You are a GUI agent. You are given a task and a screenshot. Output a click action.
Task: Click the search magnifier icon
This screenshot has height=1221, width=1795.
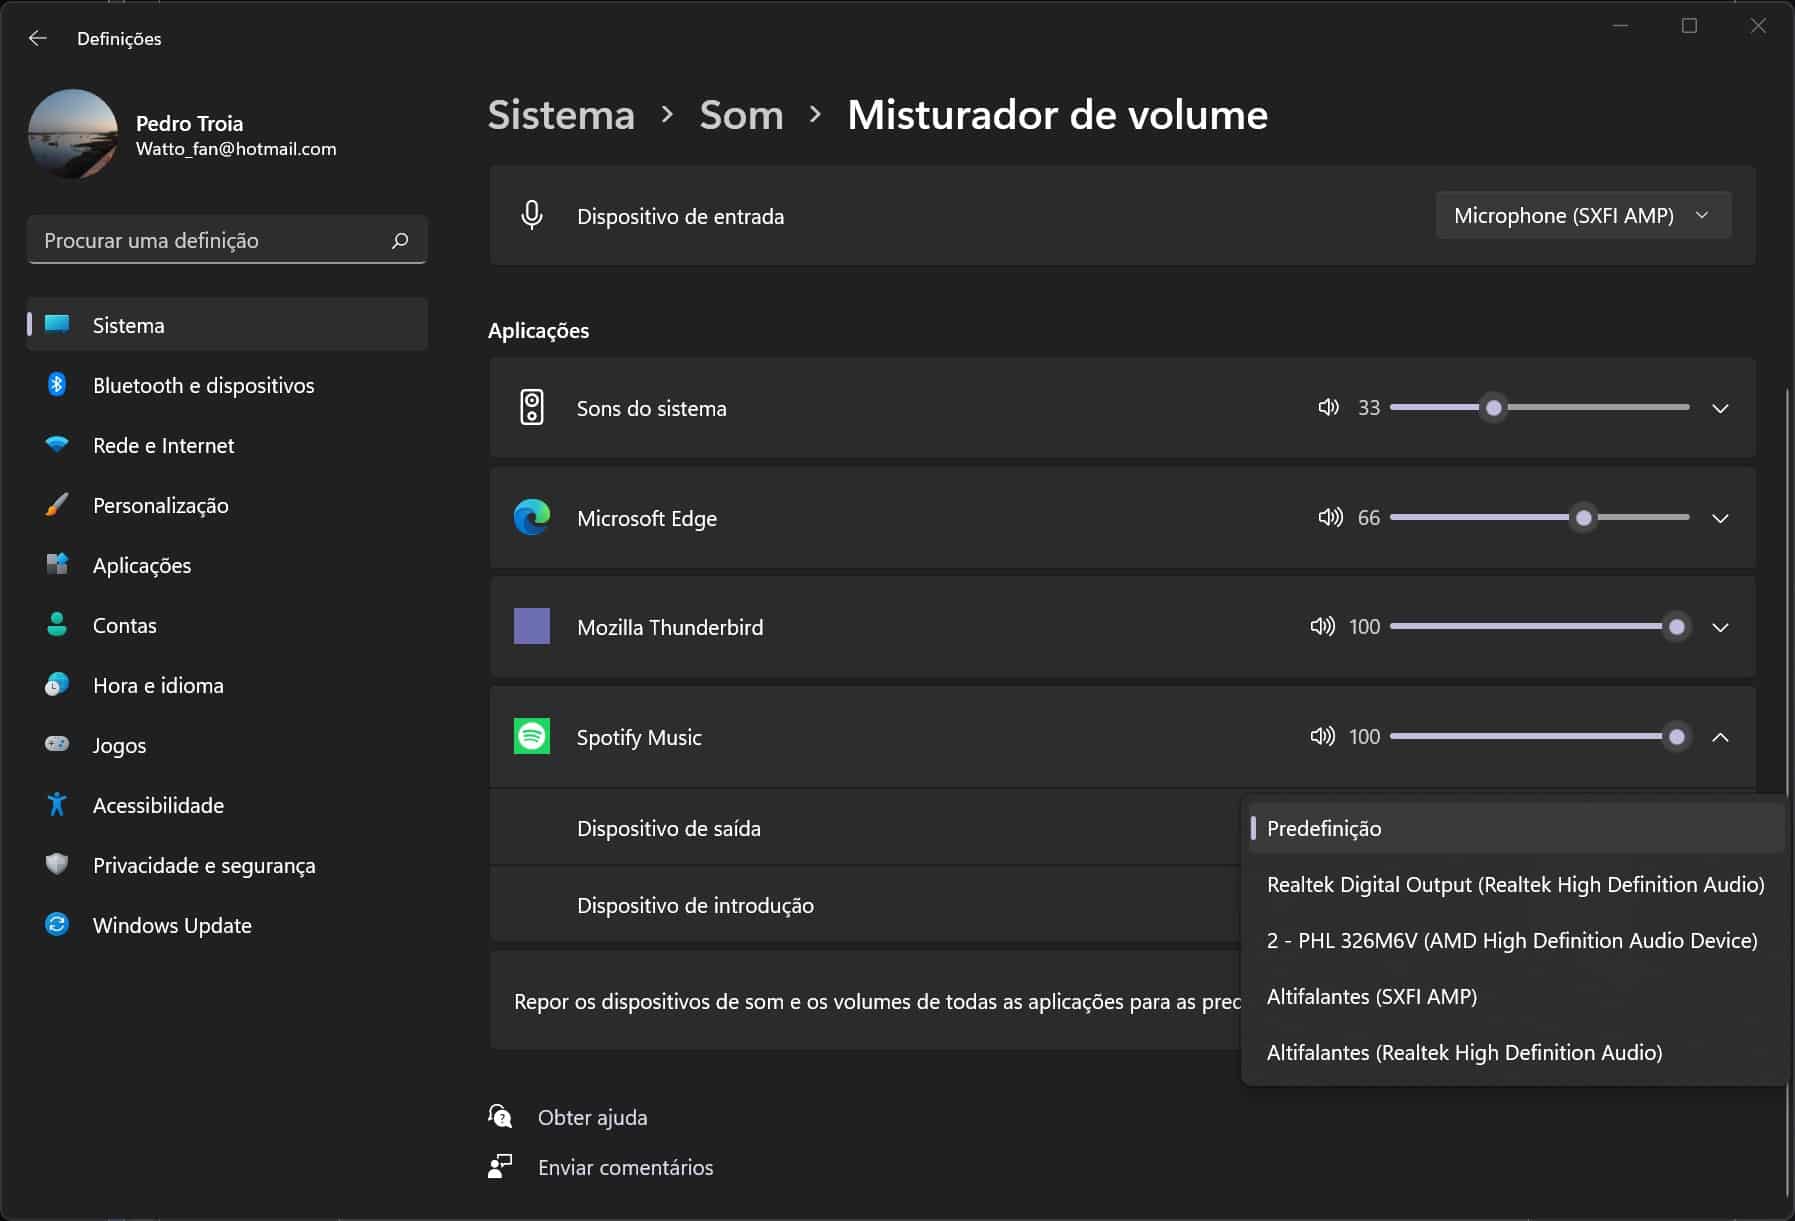pos(400,241)
